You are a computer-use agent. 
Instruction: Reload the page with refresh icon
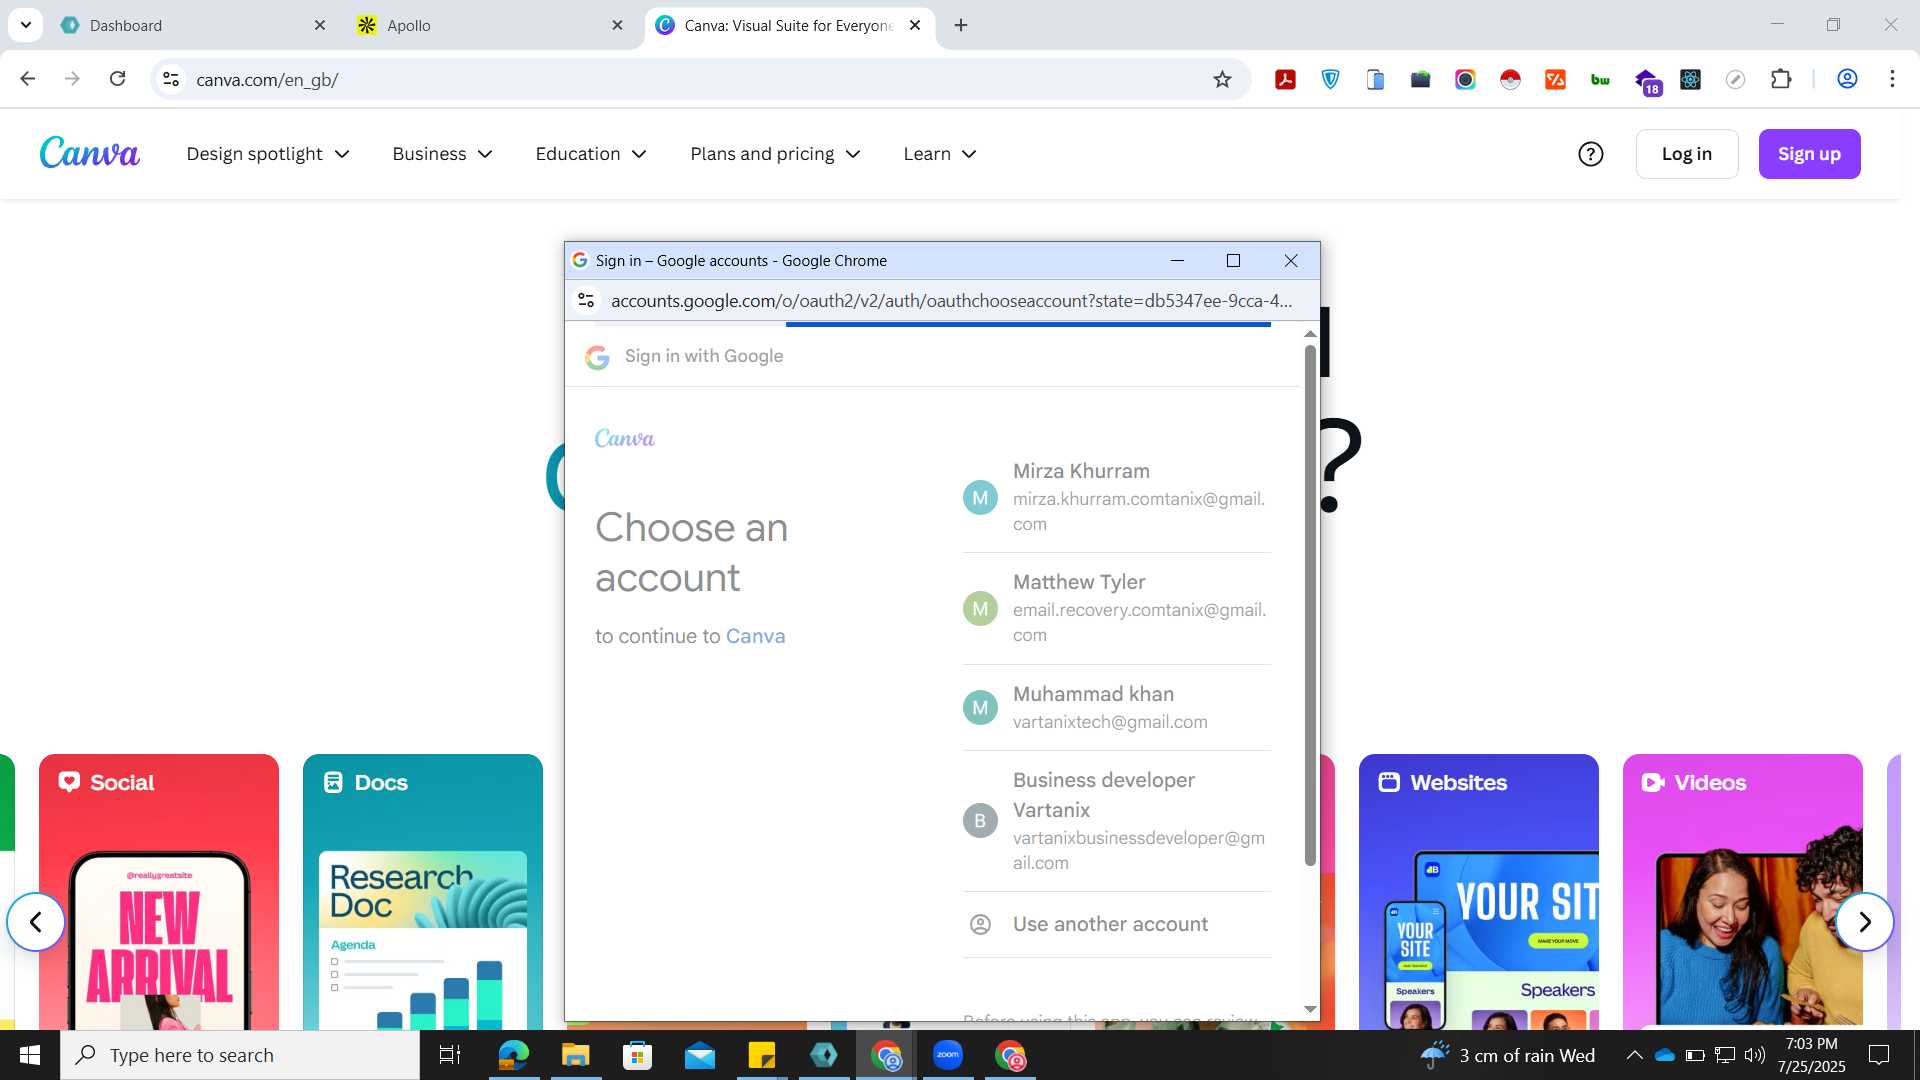[x=118, y=79]
